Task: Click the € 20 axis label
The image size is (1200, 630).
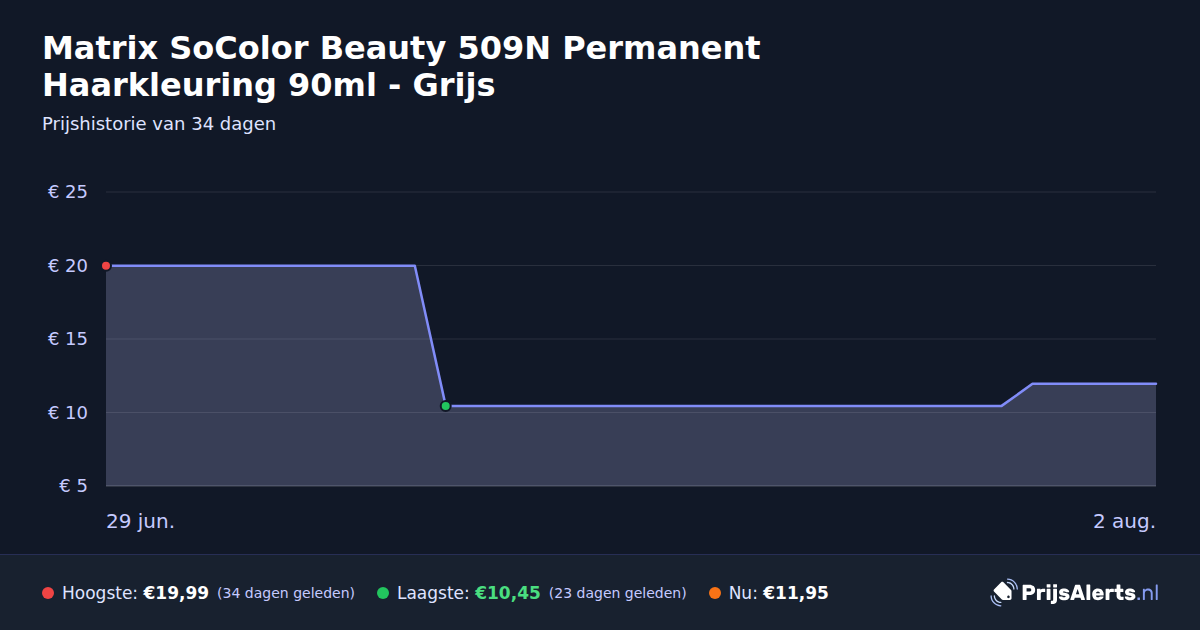Action: coord(68,266)
